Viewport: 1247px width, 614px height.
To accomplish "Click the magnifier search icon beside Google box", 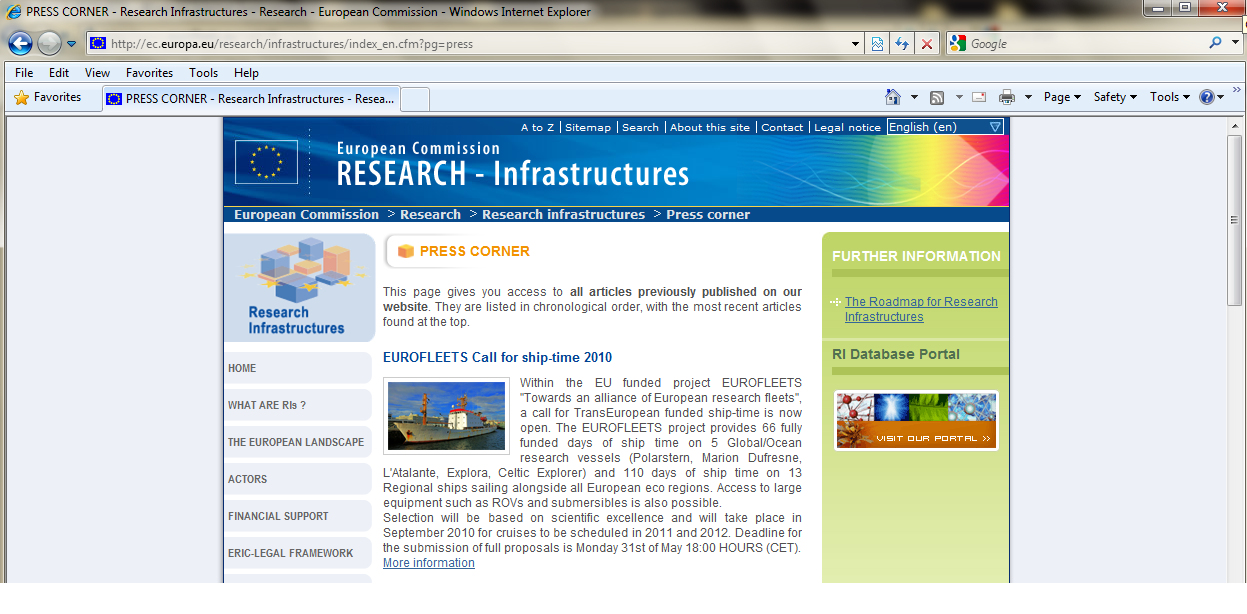I will [x=1215, y=44].
